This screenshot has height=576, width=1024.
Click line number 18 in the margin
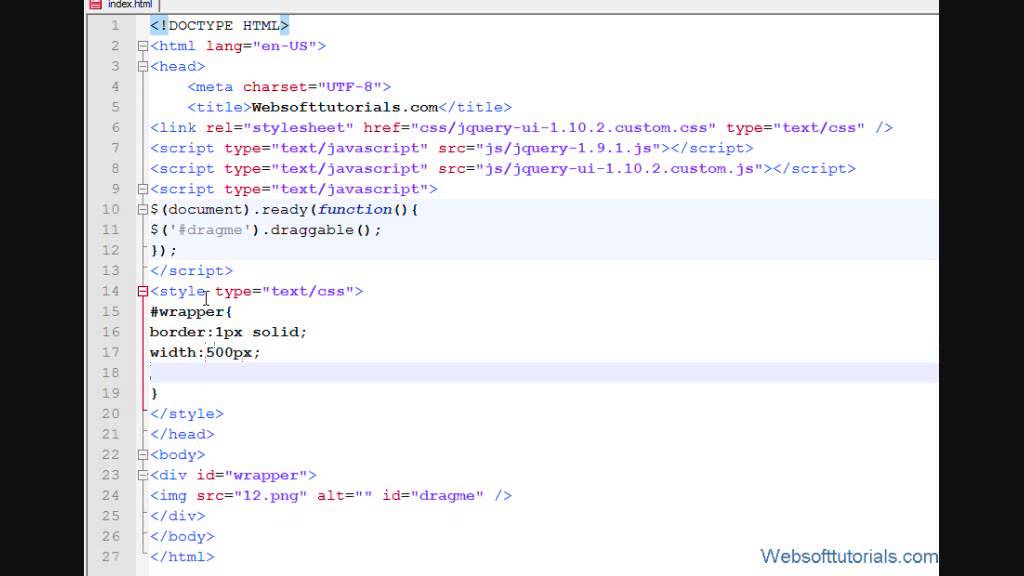click(110, 373)
